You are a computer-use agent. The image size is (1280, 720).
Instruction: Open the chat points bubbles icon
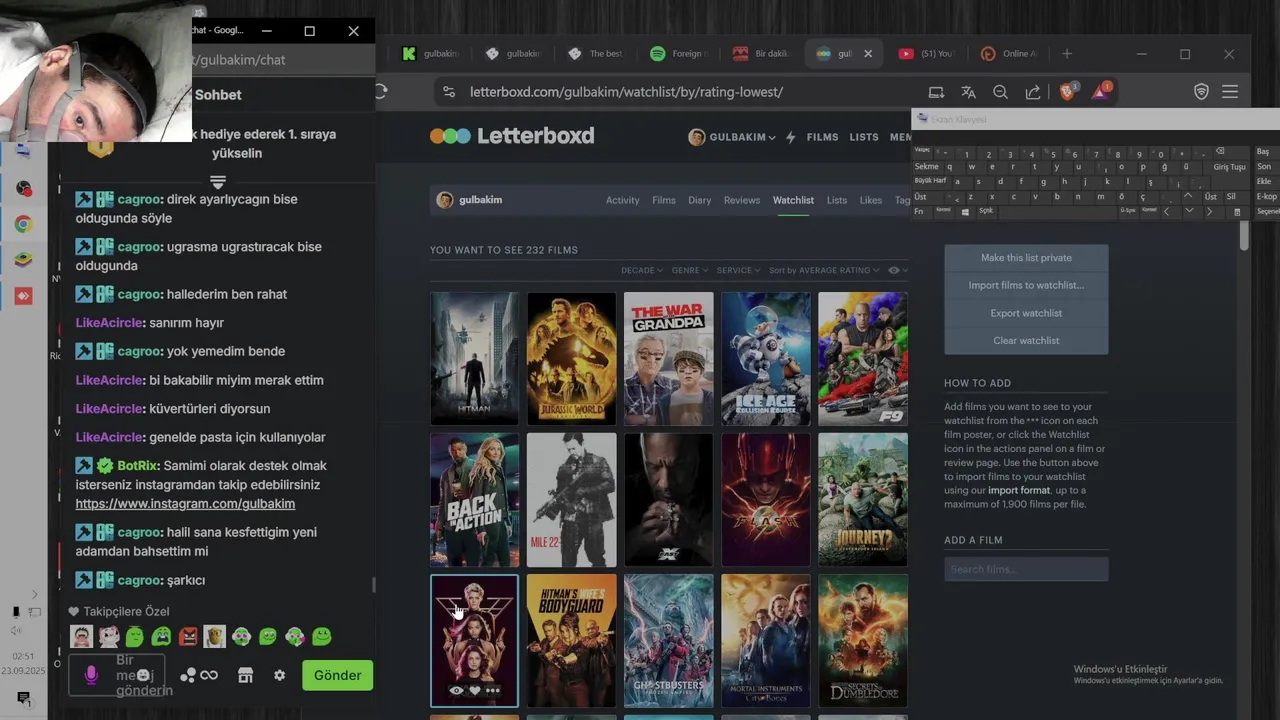[x=188, y=675]
